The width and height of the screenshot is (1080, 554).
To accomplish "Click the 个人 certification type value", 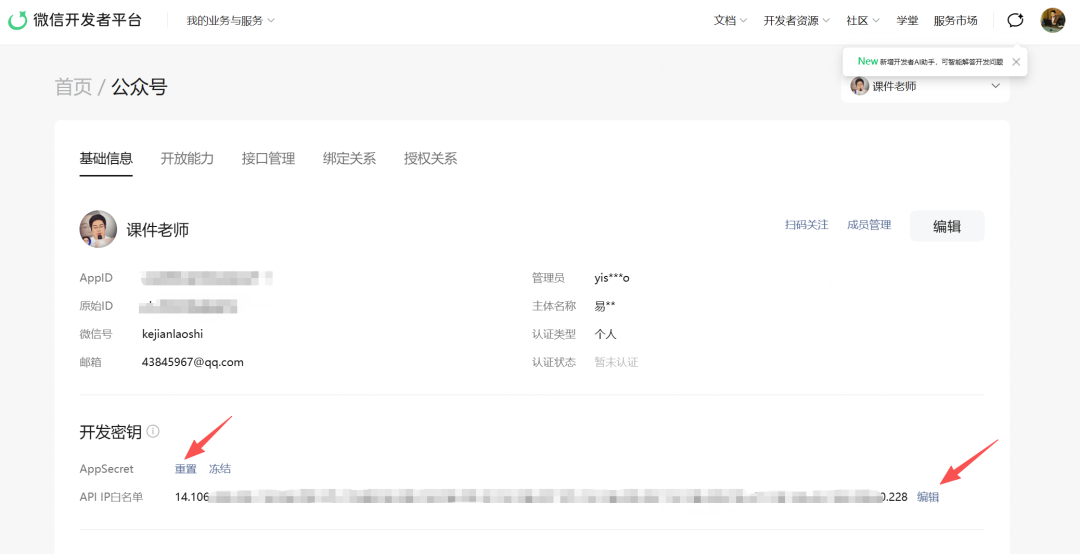I will (605, 334).
